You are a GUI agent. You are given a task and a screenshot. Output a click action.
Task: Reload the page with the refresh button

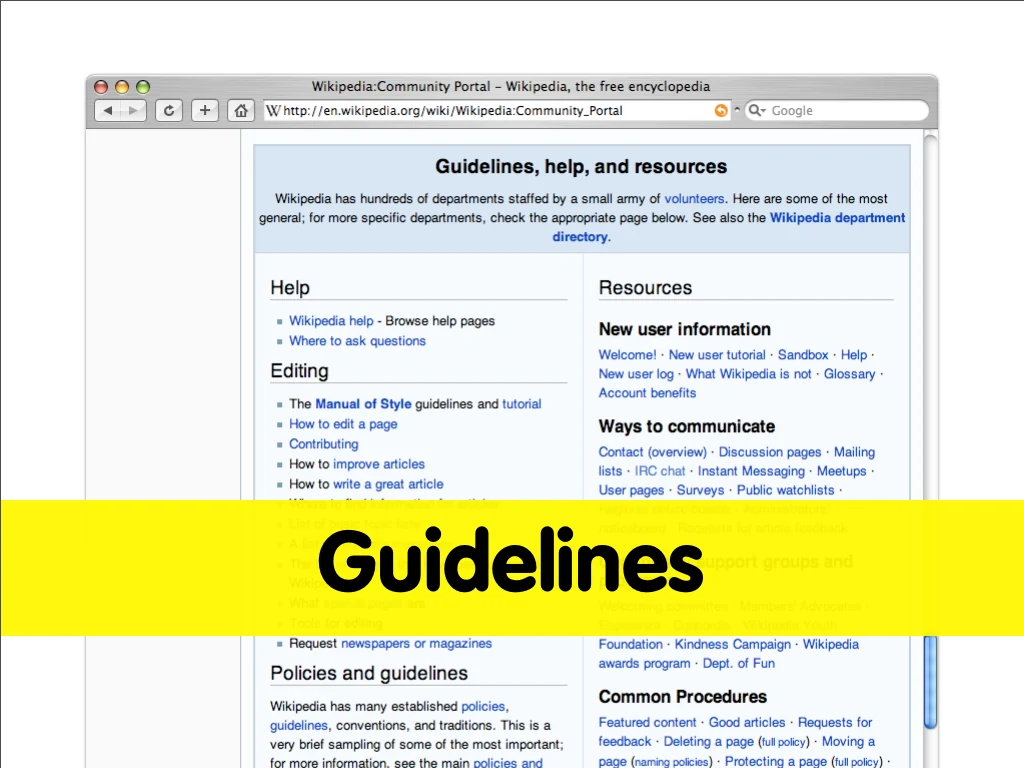pos(168,110)
